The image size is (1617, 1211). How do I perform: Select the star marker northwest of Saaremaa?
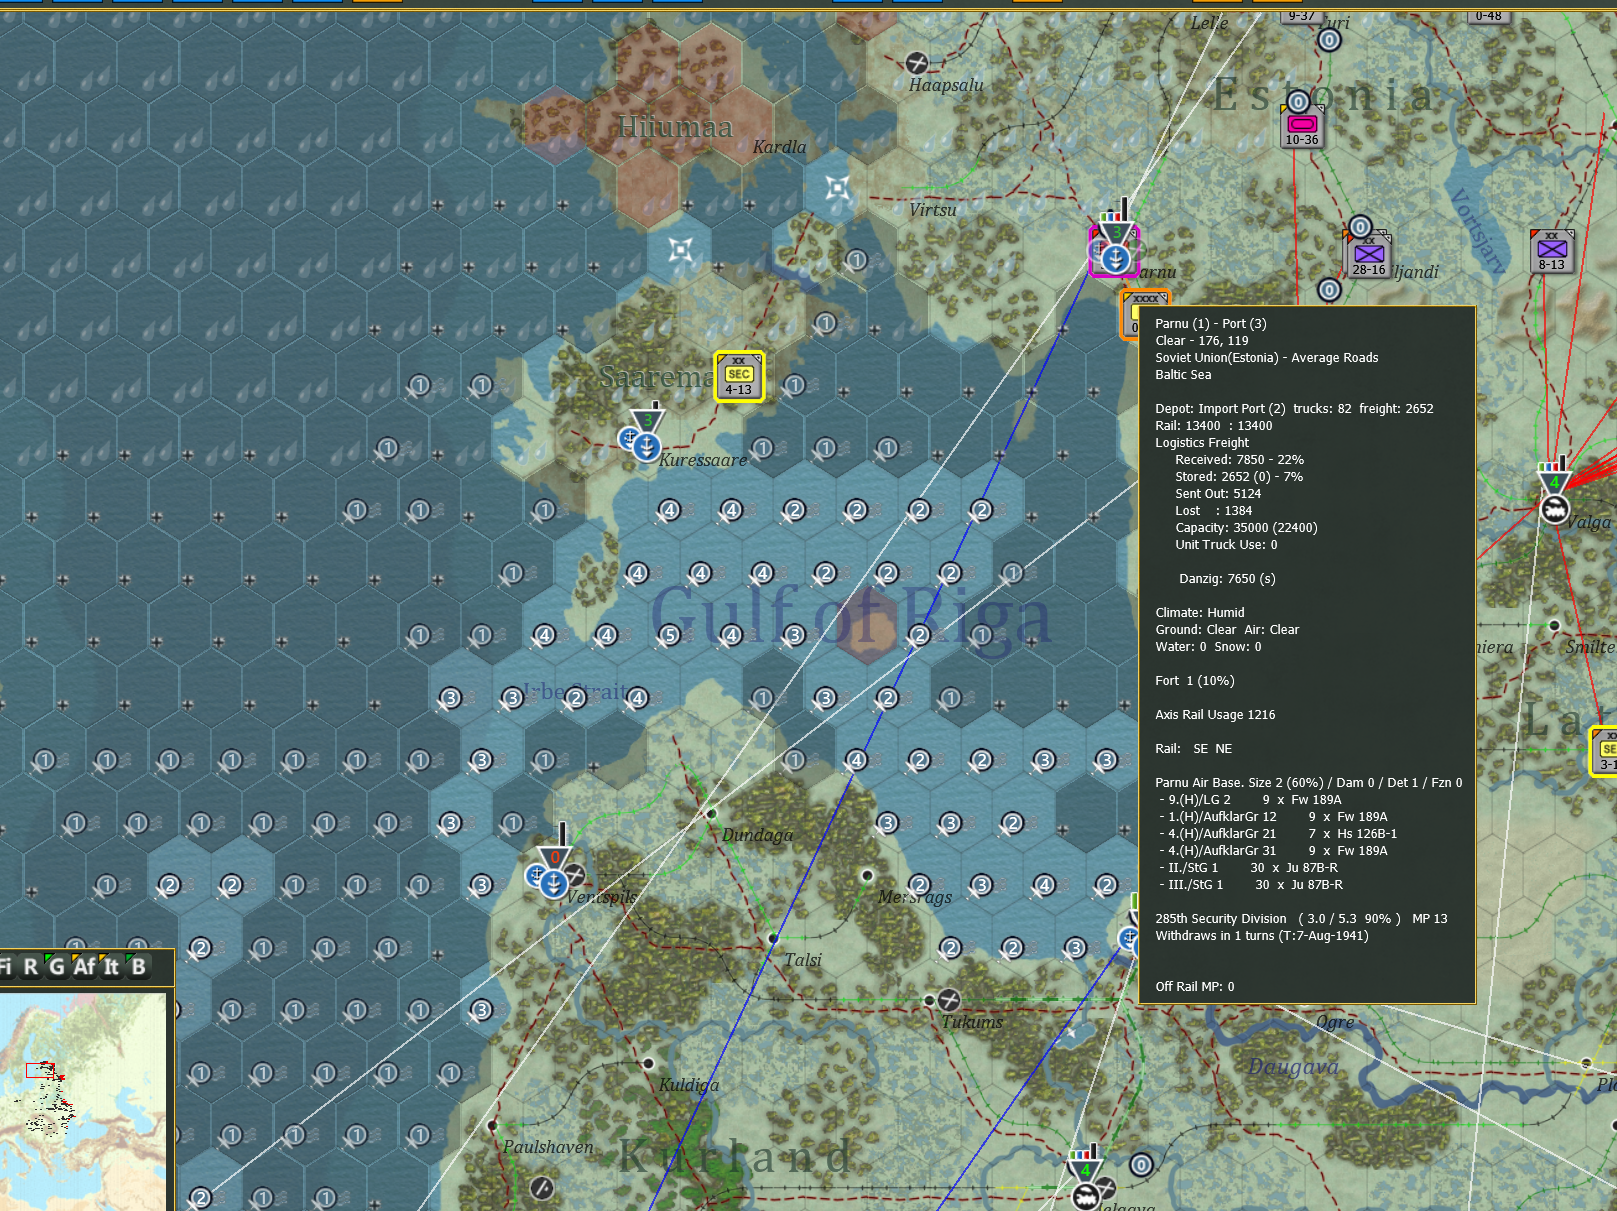point(680,250)
